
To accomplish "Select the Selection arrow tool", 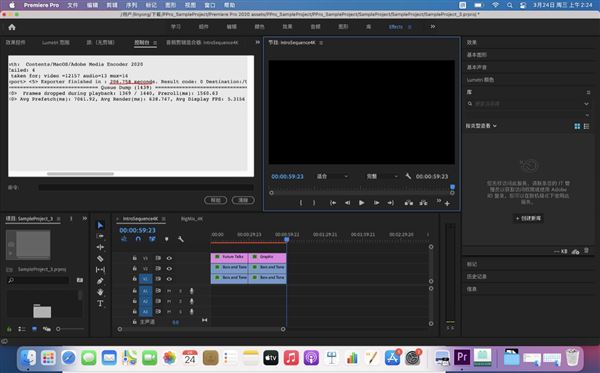I will pos(100,225).
